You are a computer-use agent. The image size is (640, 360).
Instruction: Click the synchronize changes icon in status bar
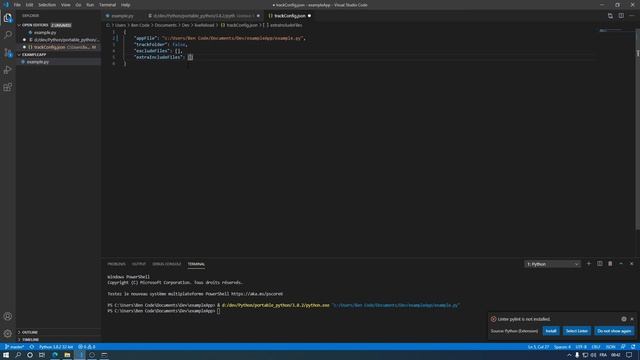pos(31,347)
